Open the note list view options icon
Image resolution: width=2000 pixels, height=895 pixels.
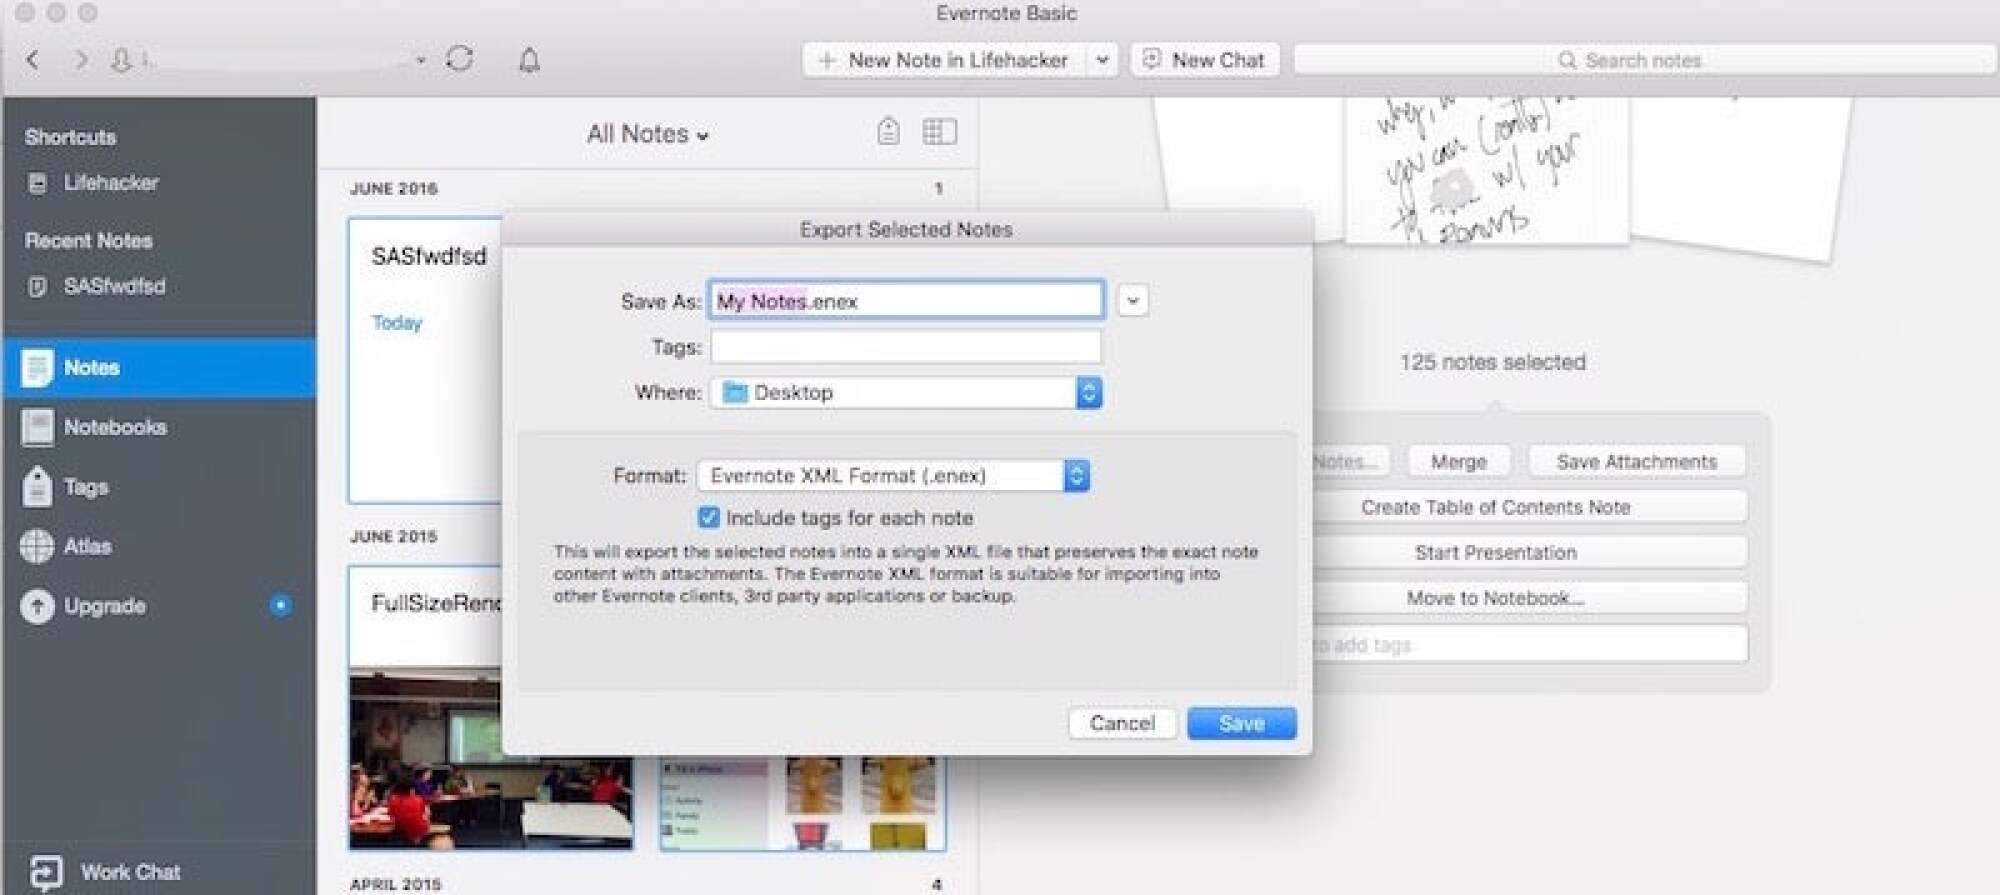(x=939, y=131)
